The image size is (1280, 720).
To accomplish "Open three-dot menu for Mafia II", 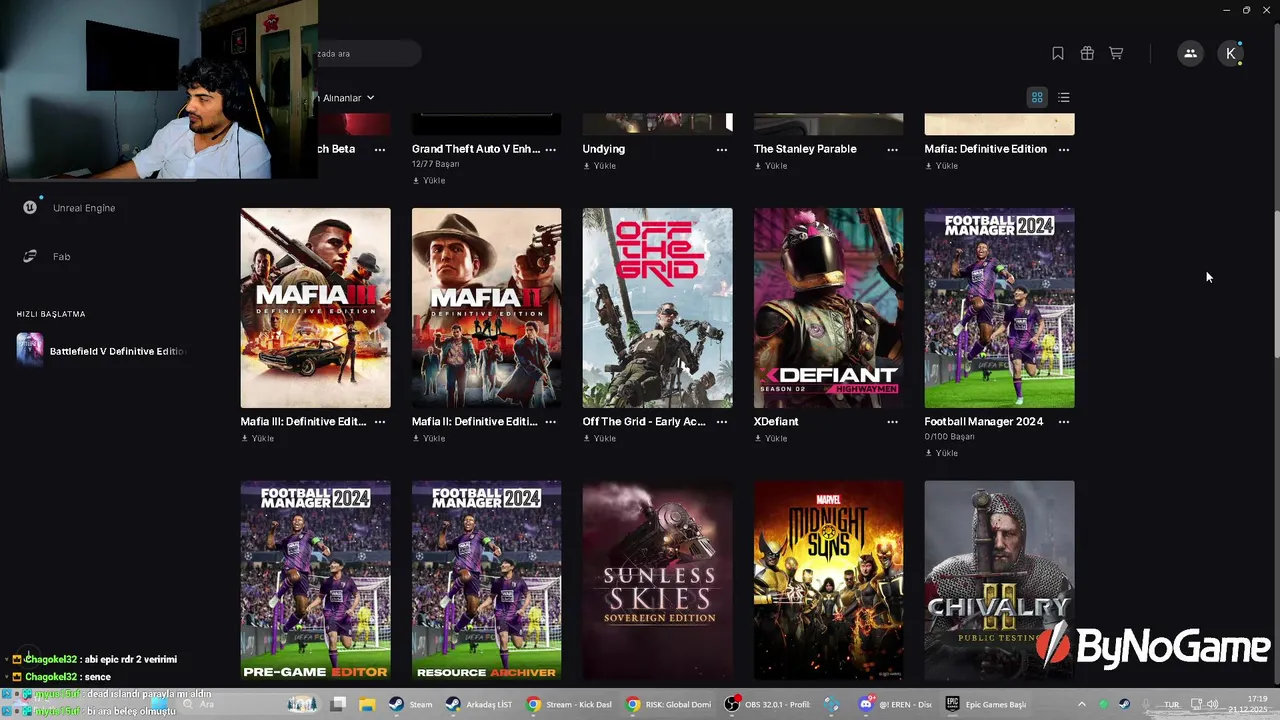I will [x=551, y=422].
